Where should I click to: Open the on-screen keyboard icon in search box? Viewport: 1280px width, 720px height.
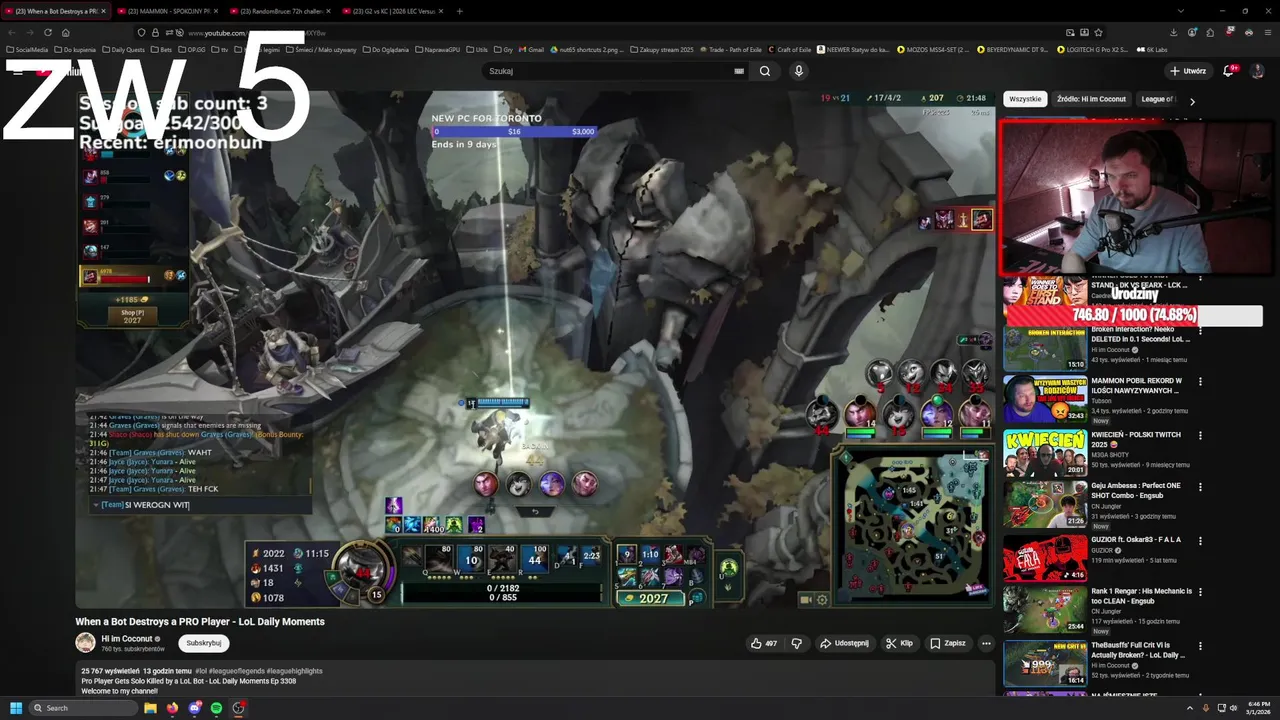(739, 71)
